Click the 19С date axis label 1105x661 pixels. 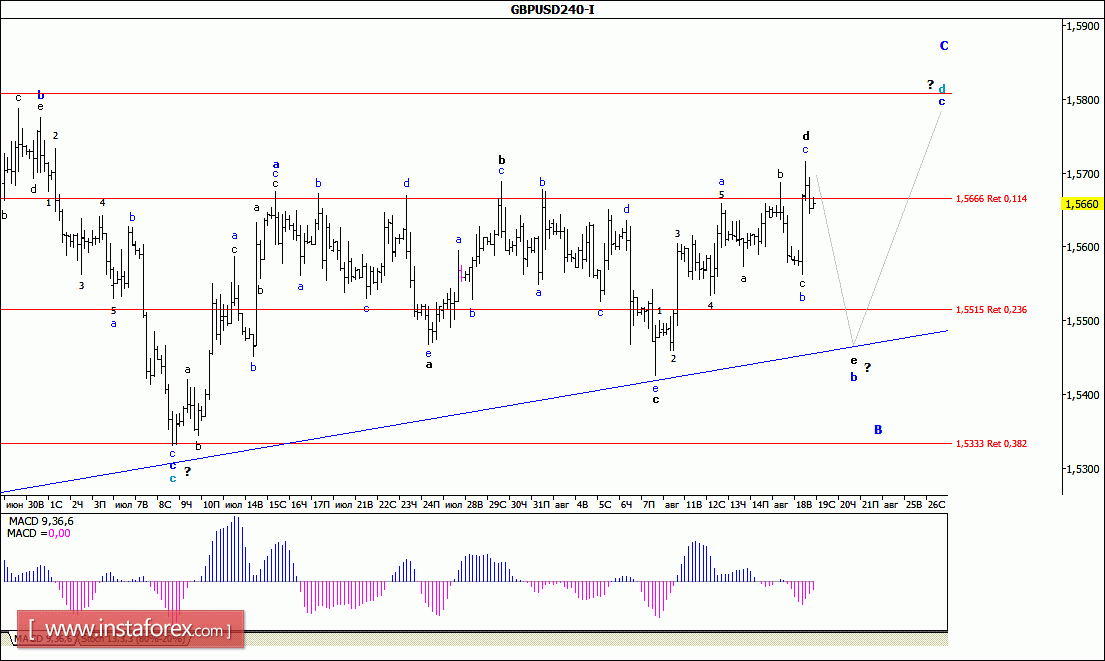[x=827, y=505]
